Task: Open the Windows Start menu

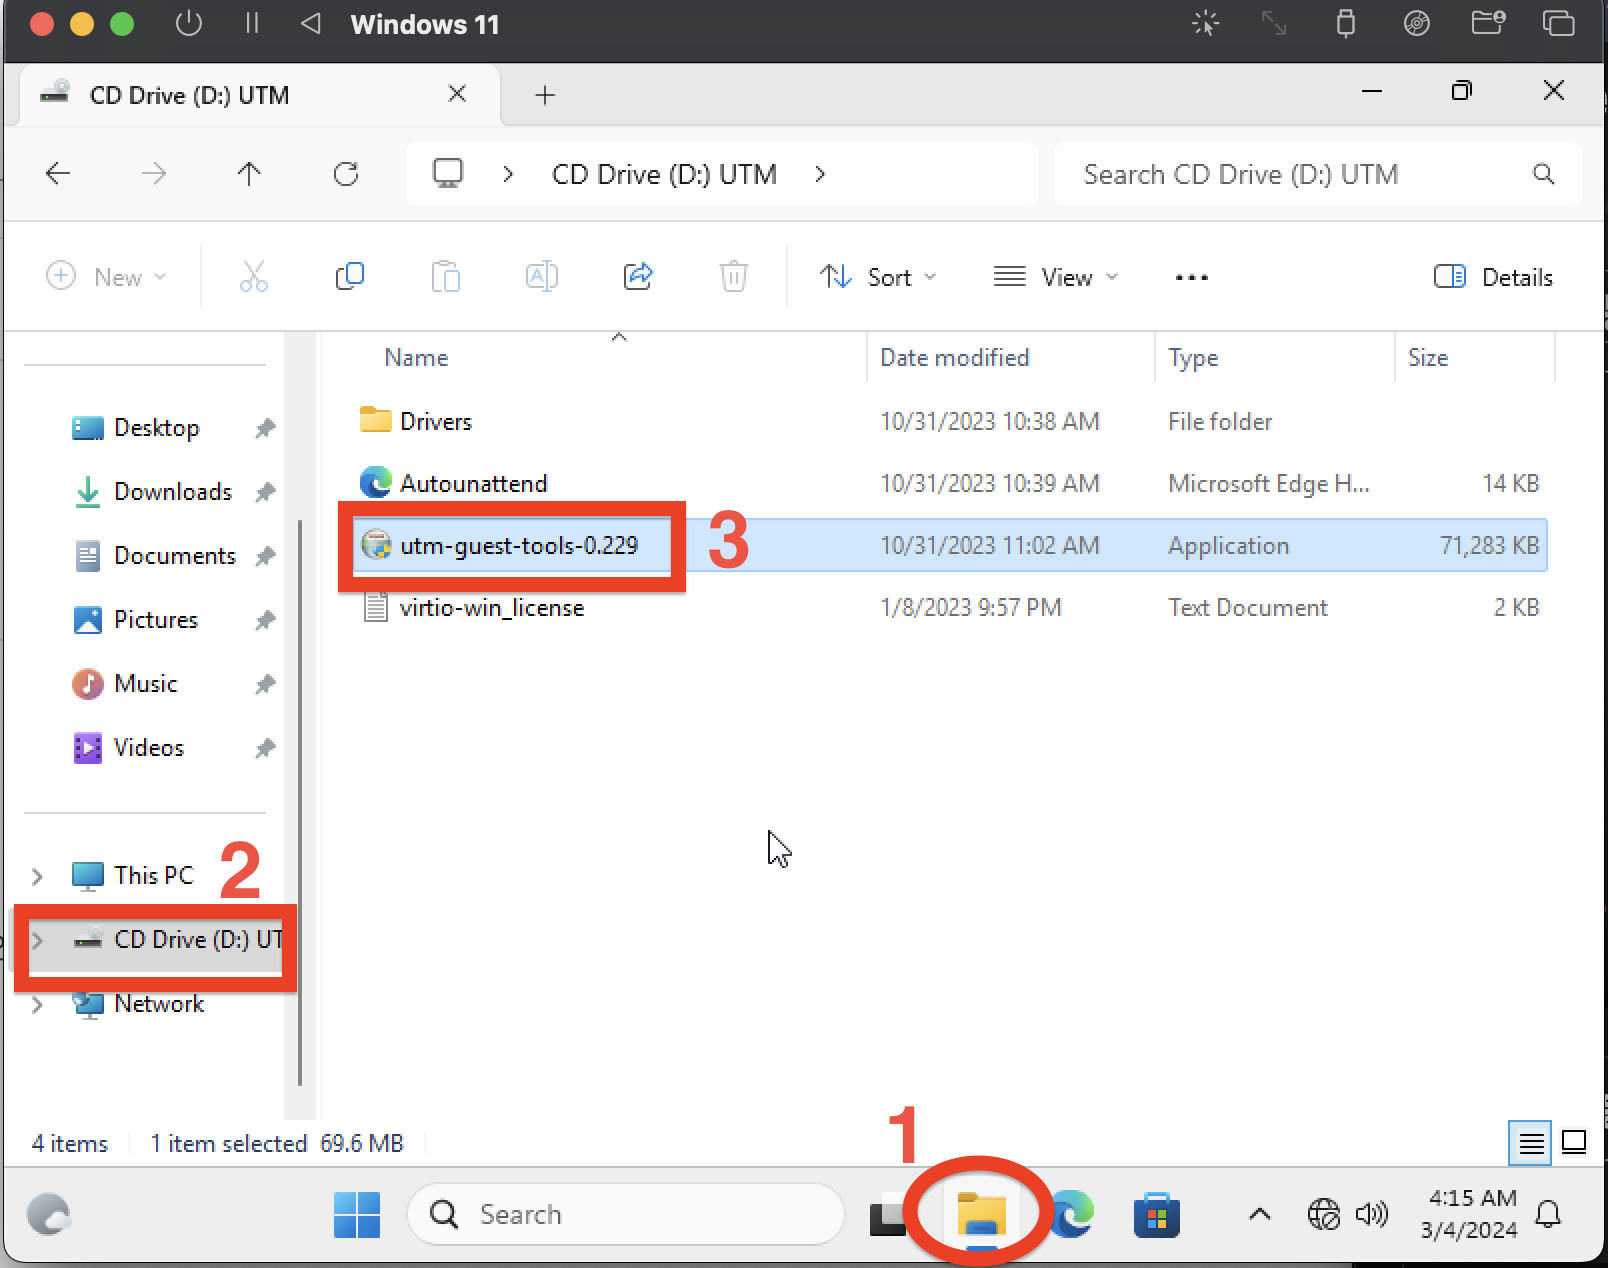Action: [356, 1215]
